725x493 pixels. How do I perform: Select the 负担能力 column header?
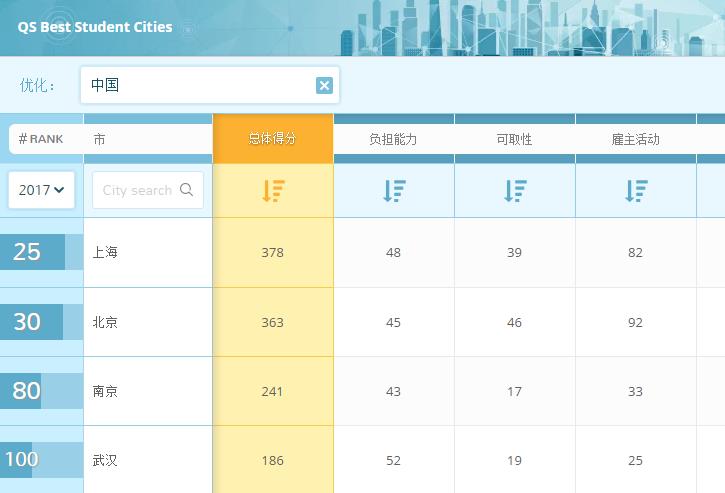click(x=393, y=139)
